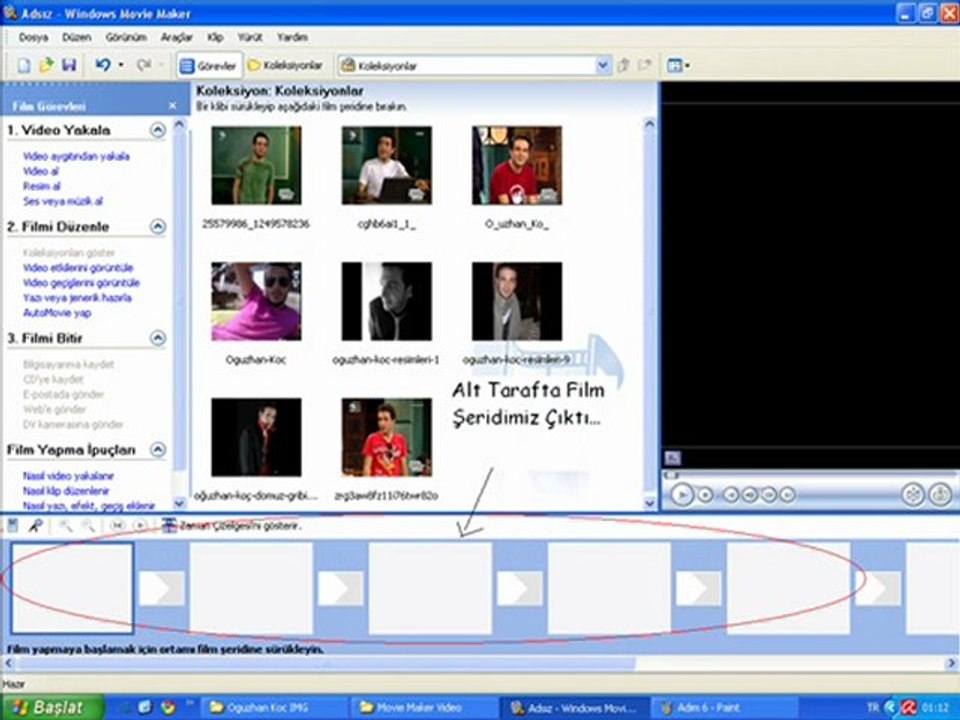Stop the preview monitor playback

[705, 495]
